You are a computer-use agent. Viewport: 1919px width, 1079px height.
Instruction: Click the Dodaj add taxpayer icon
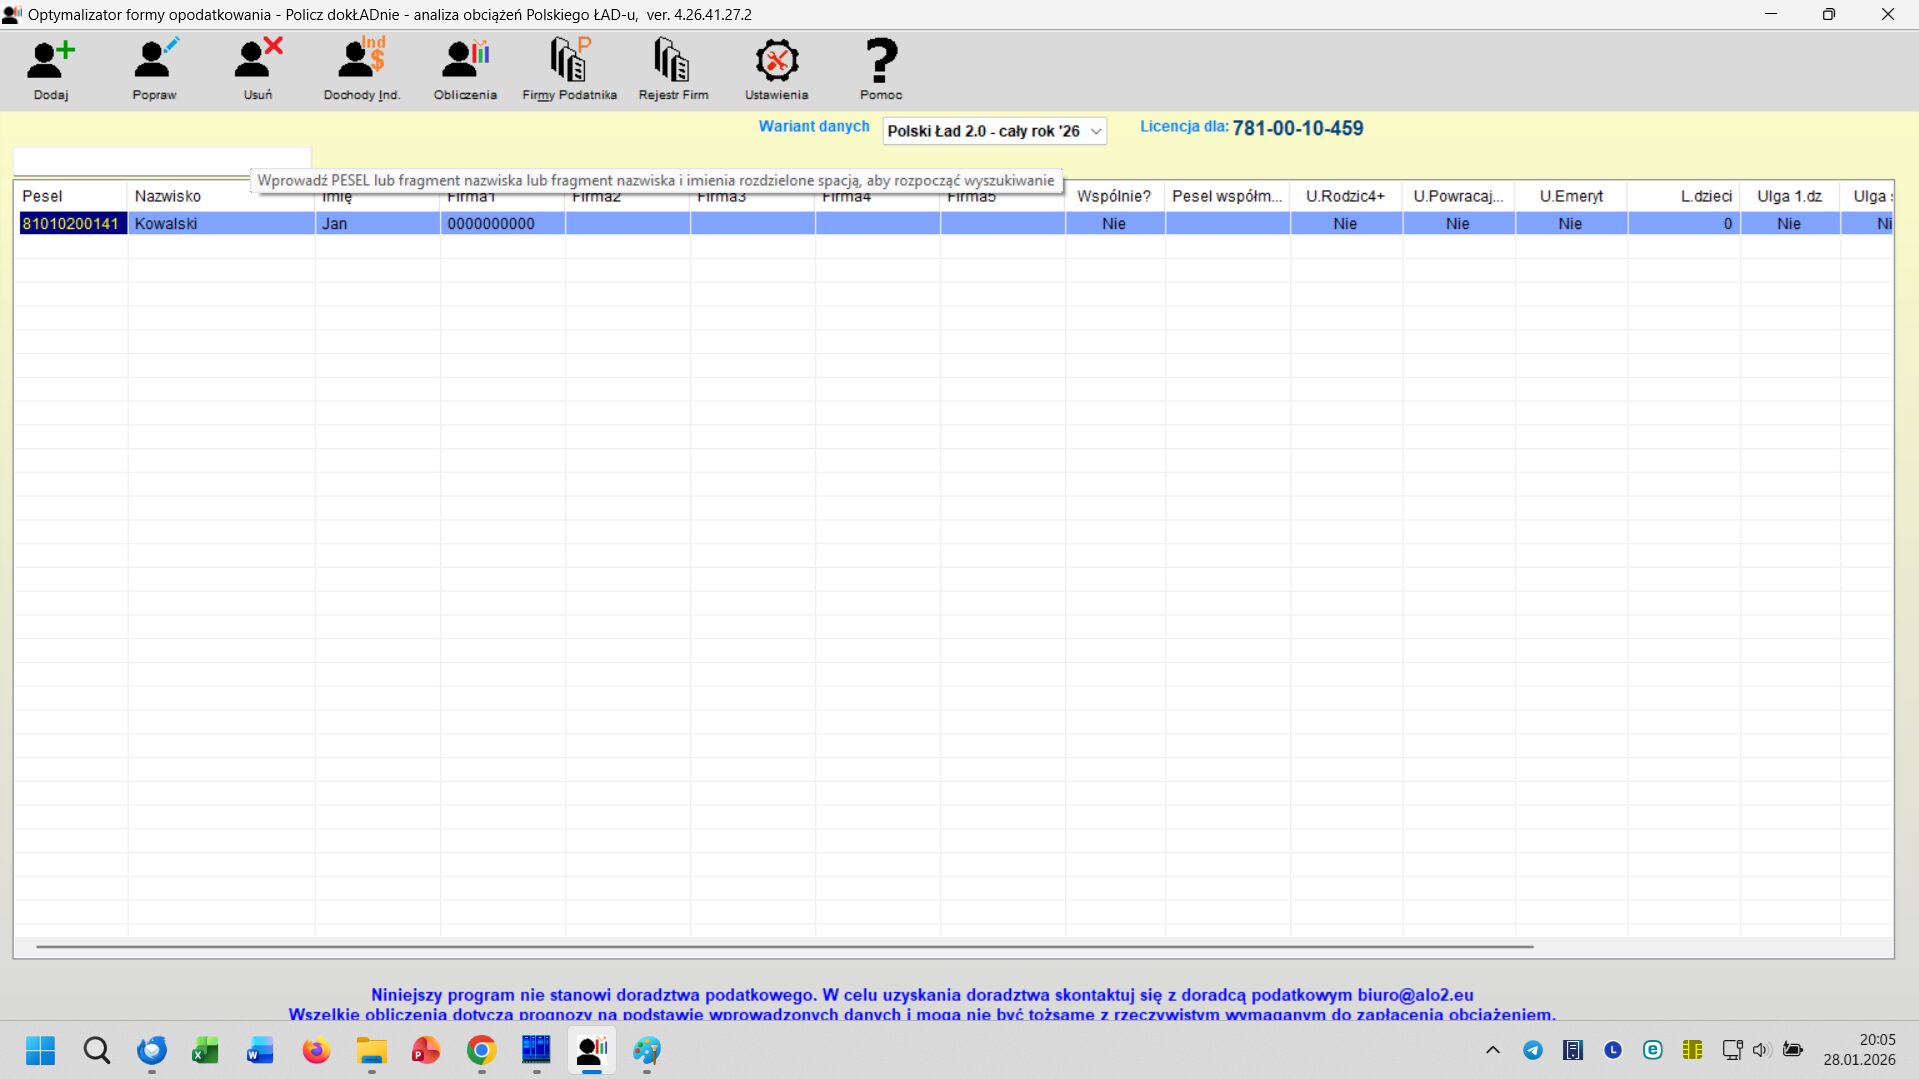coord(50,68)
